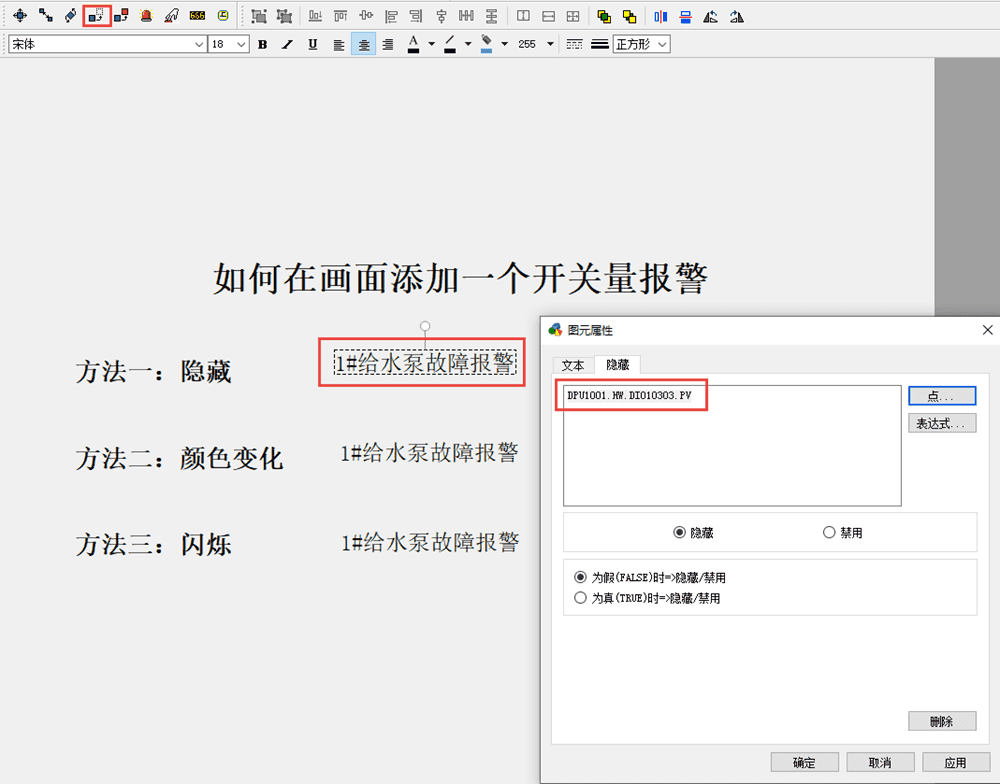The image size is (1000, 784).
Task: Select the move/pan crosshair tool icon
Action: [x=20, y=16]
